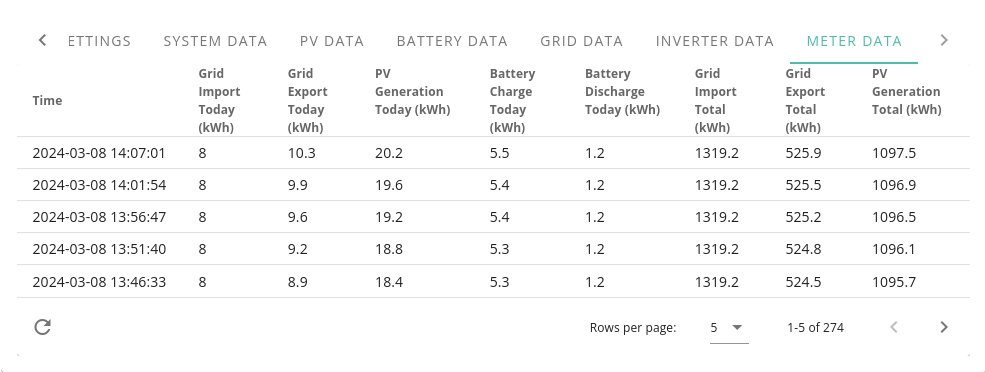This screenshot has width=985, height=372.
Task: Click the Battery Charge Today column header
Action: pos(513,101)
